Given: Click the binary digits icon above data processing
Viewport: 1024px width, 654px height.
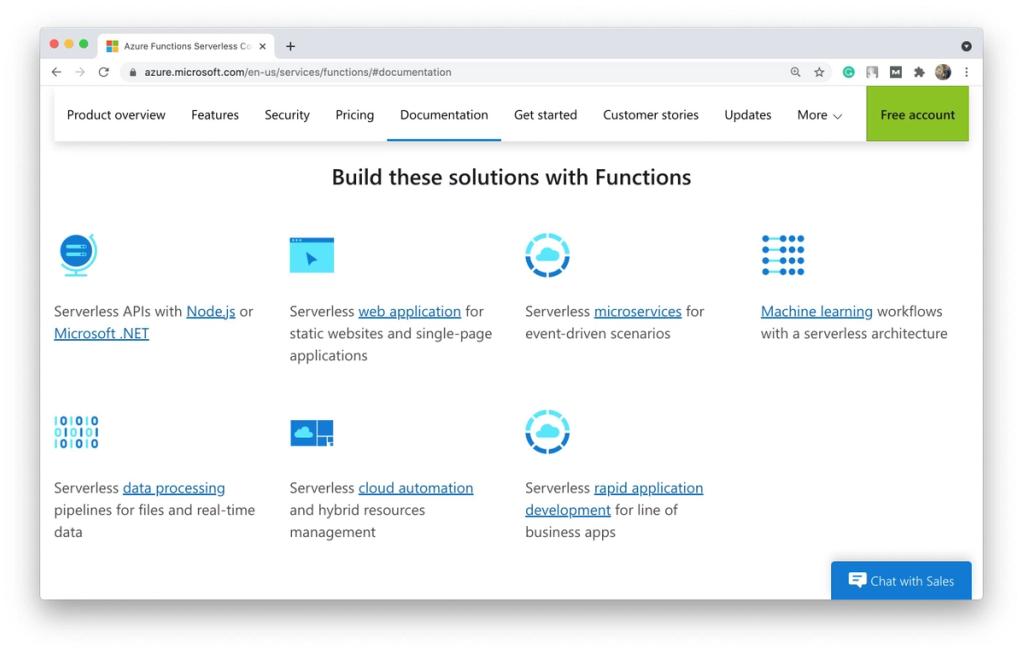Looking at the screenshot, I should click(x=76, y=432).
